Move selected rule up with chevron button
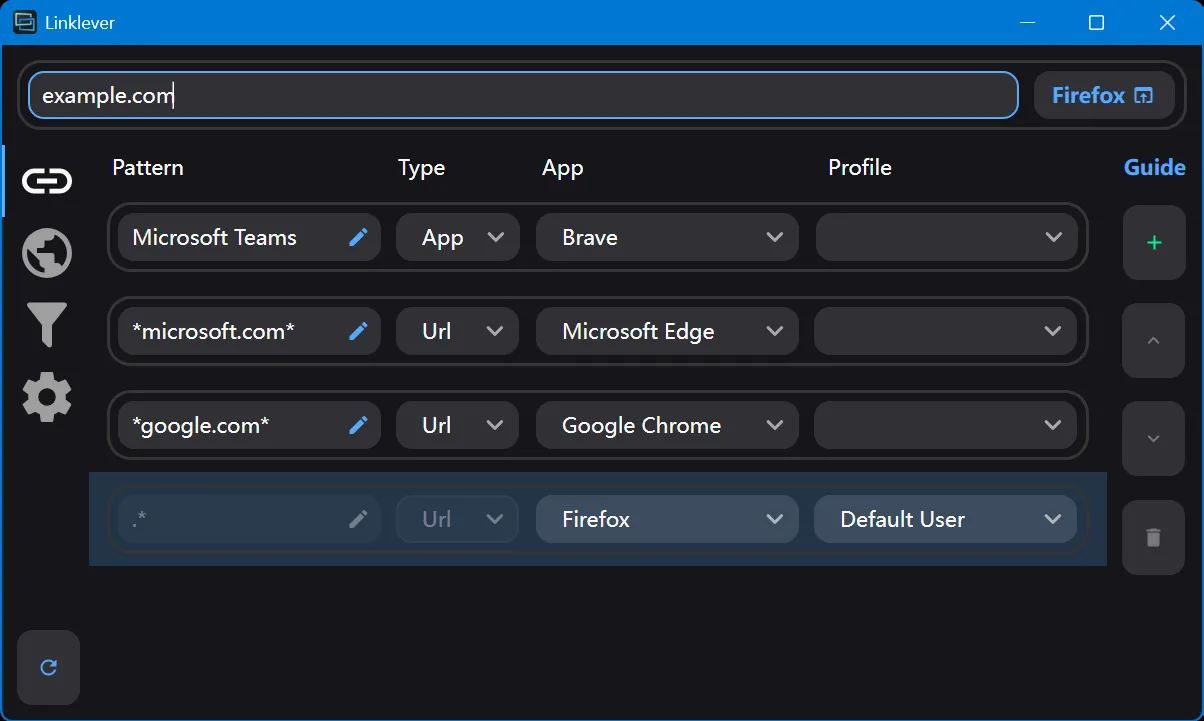Image resolution: width=1204 pixels, height=721 pixels. point(1153,341)
